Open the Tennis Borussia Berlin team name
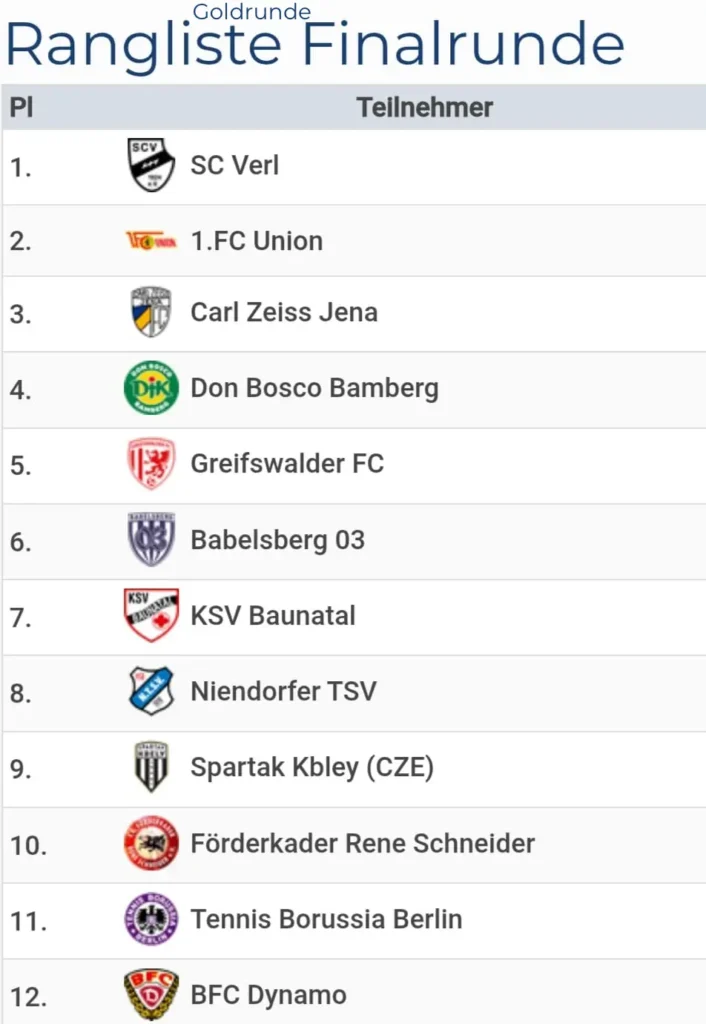The height and width of the screenshot is (1024, 706). [327, 919]
